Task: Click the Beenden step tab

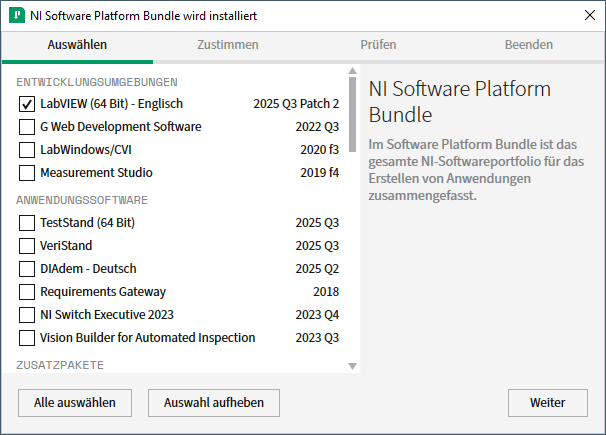Action: tap(529, 45)
